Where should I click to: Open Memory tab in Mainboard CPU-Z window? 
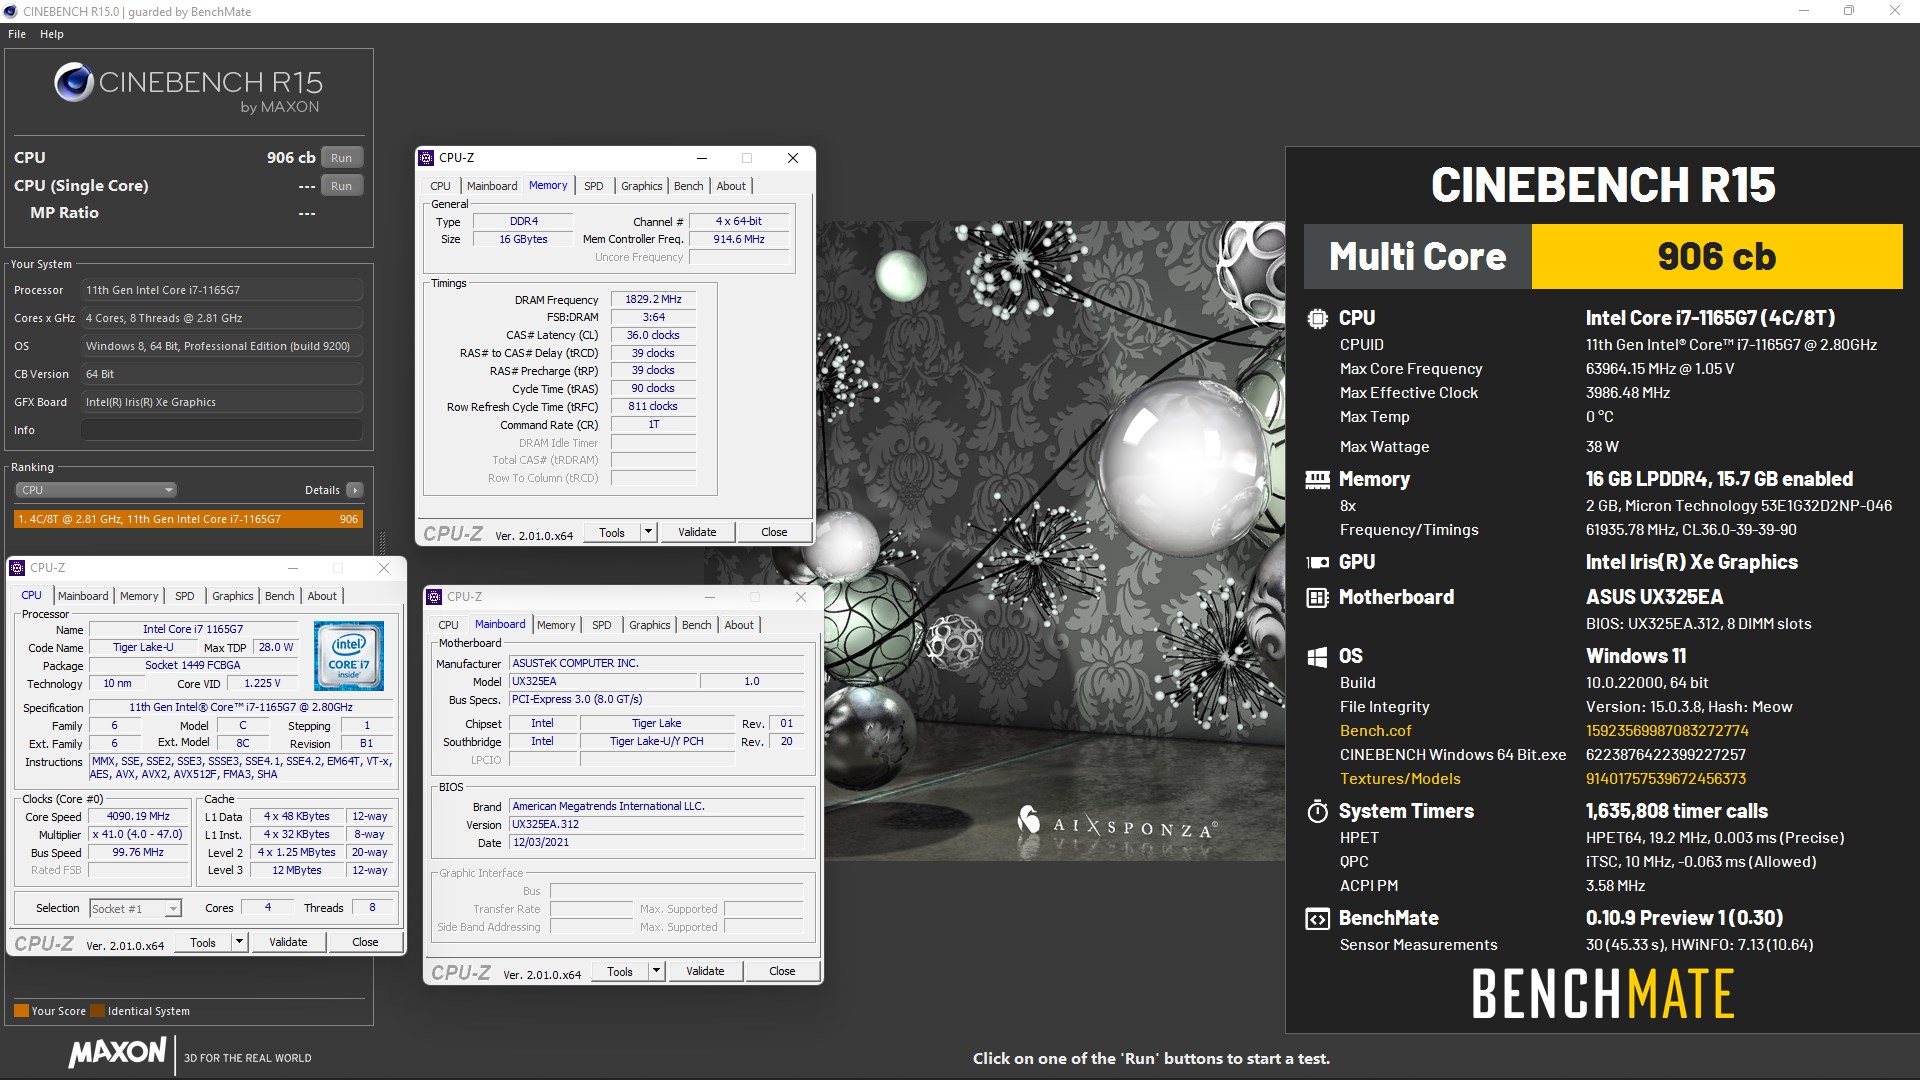tap(556, 625)
